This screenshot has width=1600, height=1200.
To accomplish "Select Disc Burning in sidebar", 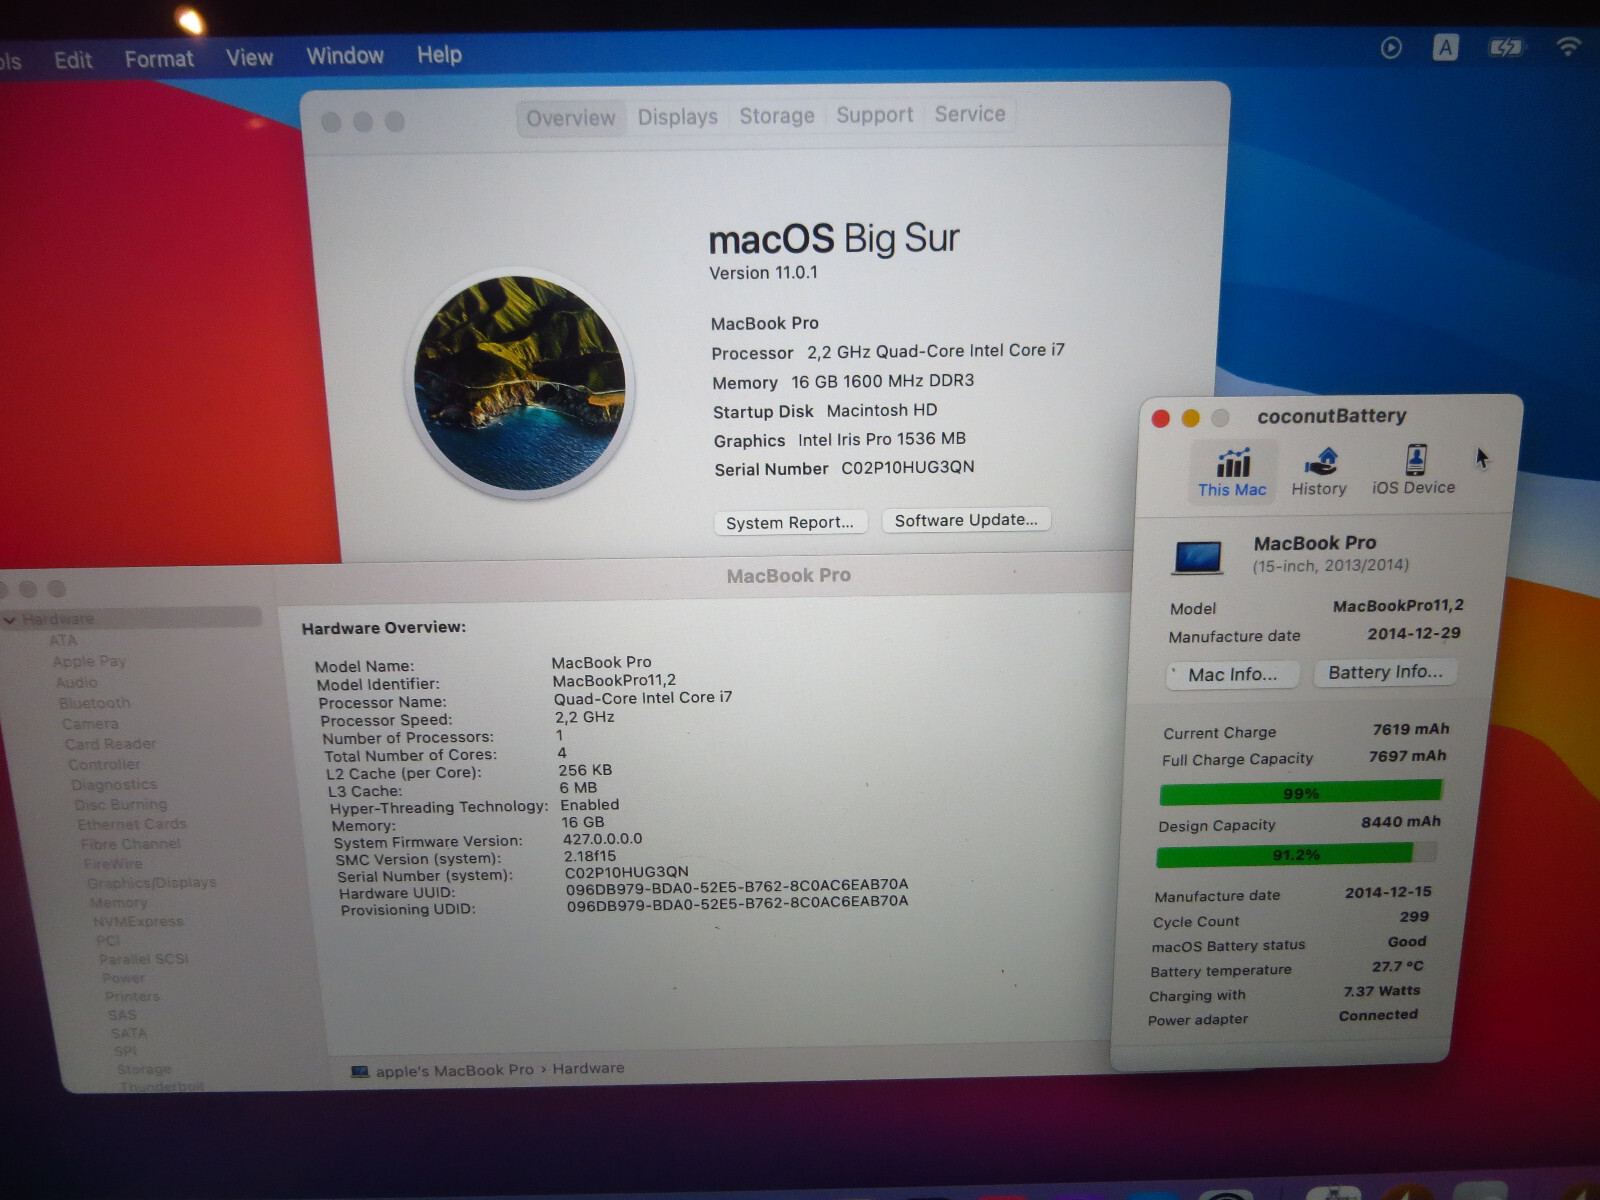I will [x=120, y=804].
